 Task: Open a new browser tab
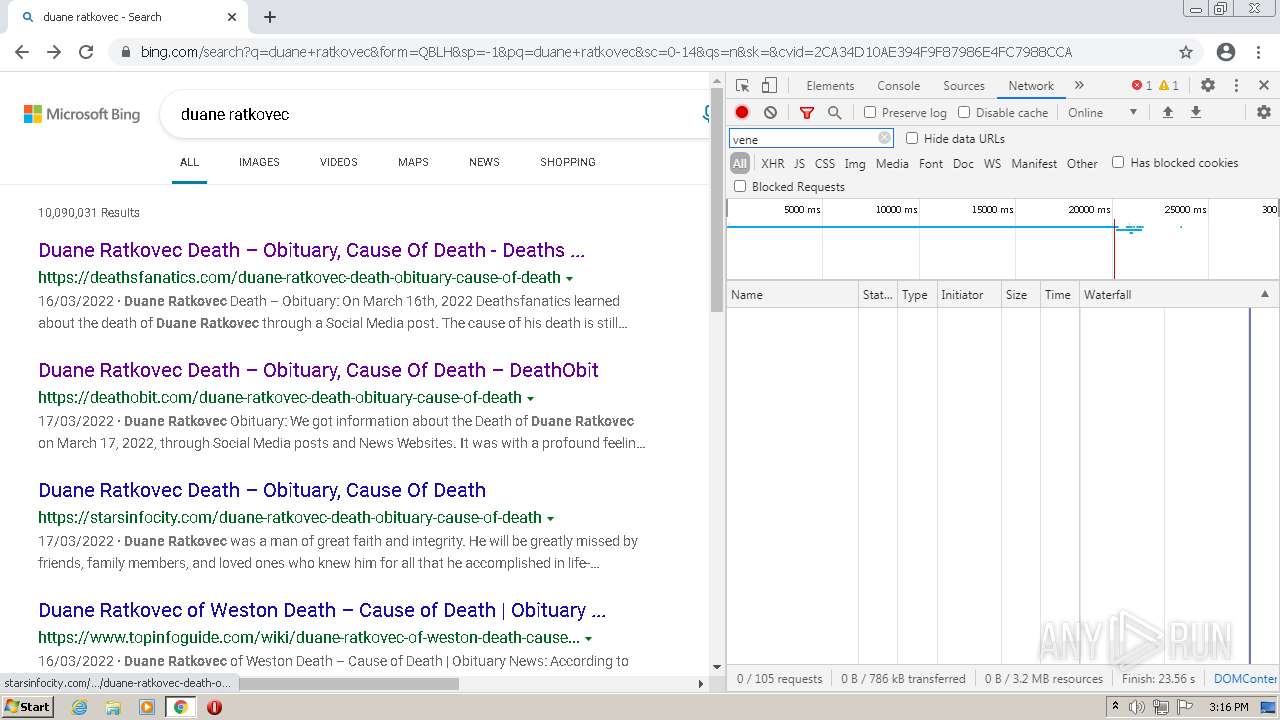pyautogui.click(x=270, y=17)
